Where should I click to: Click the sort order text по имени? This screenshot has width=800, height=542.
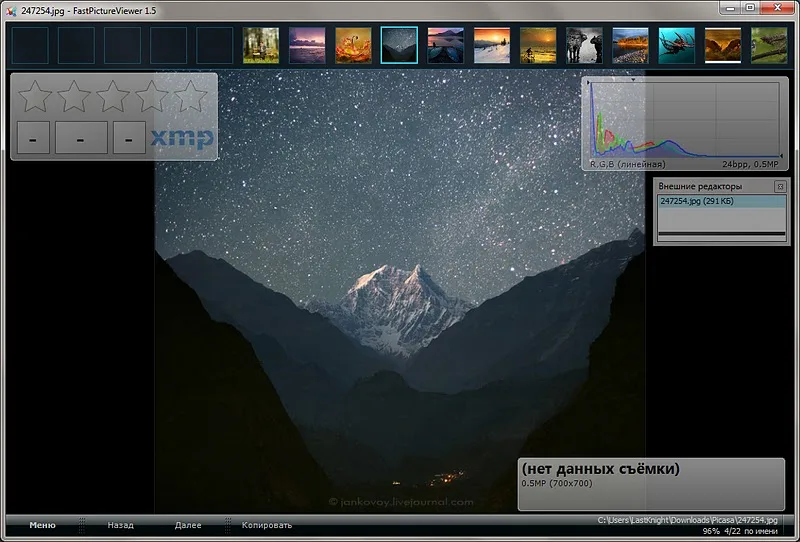[x=761, y=531]
